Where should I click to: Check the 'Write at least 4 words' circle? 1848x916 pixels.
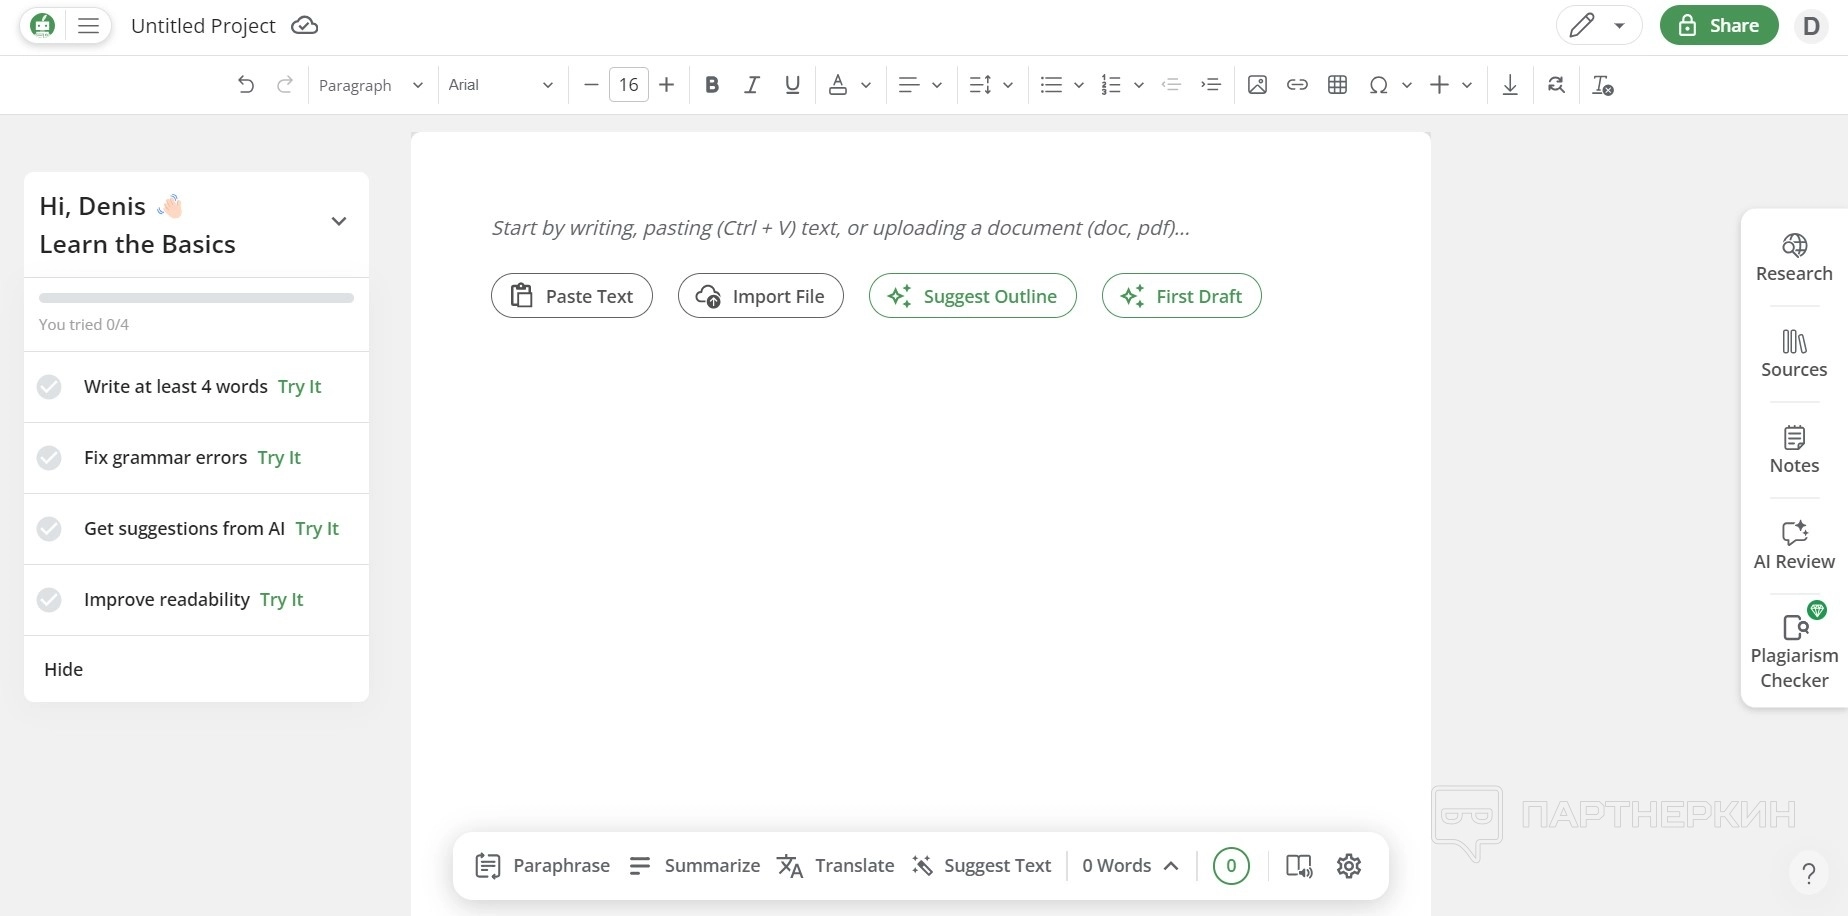point(49,387)
